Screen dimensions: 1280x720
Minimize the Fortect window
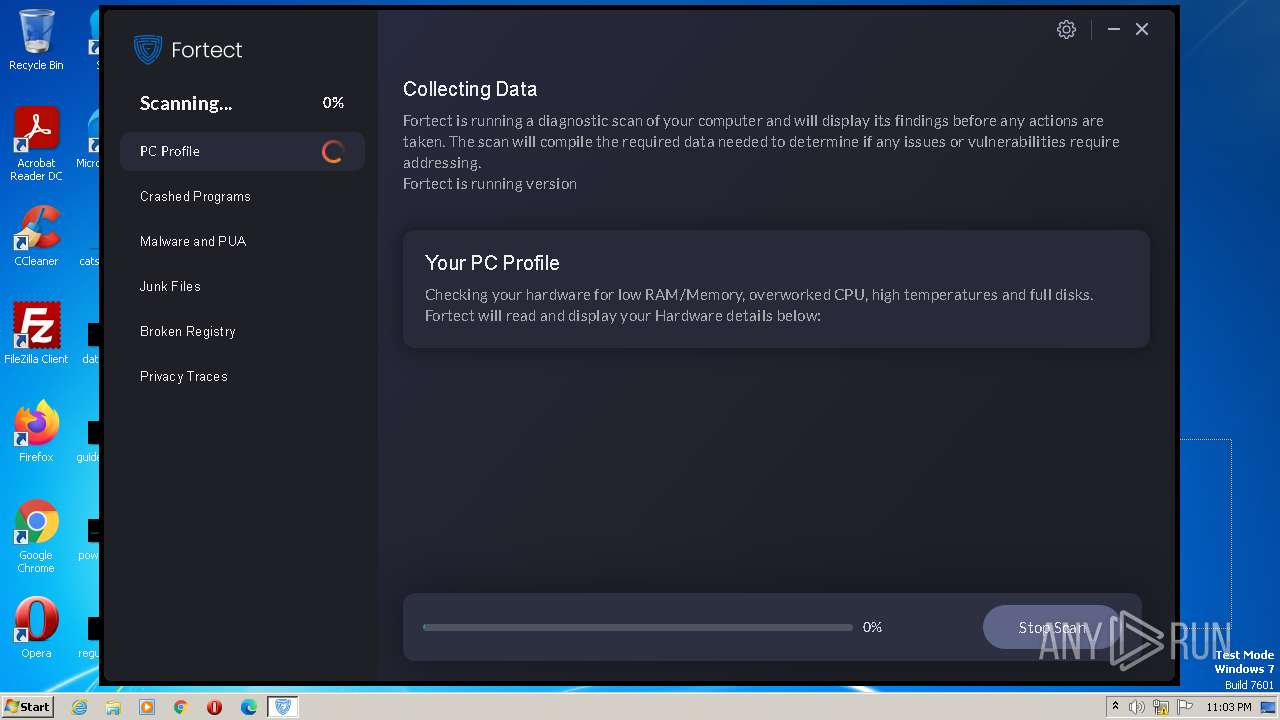coord(1114,30)
